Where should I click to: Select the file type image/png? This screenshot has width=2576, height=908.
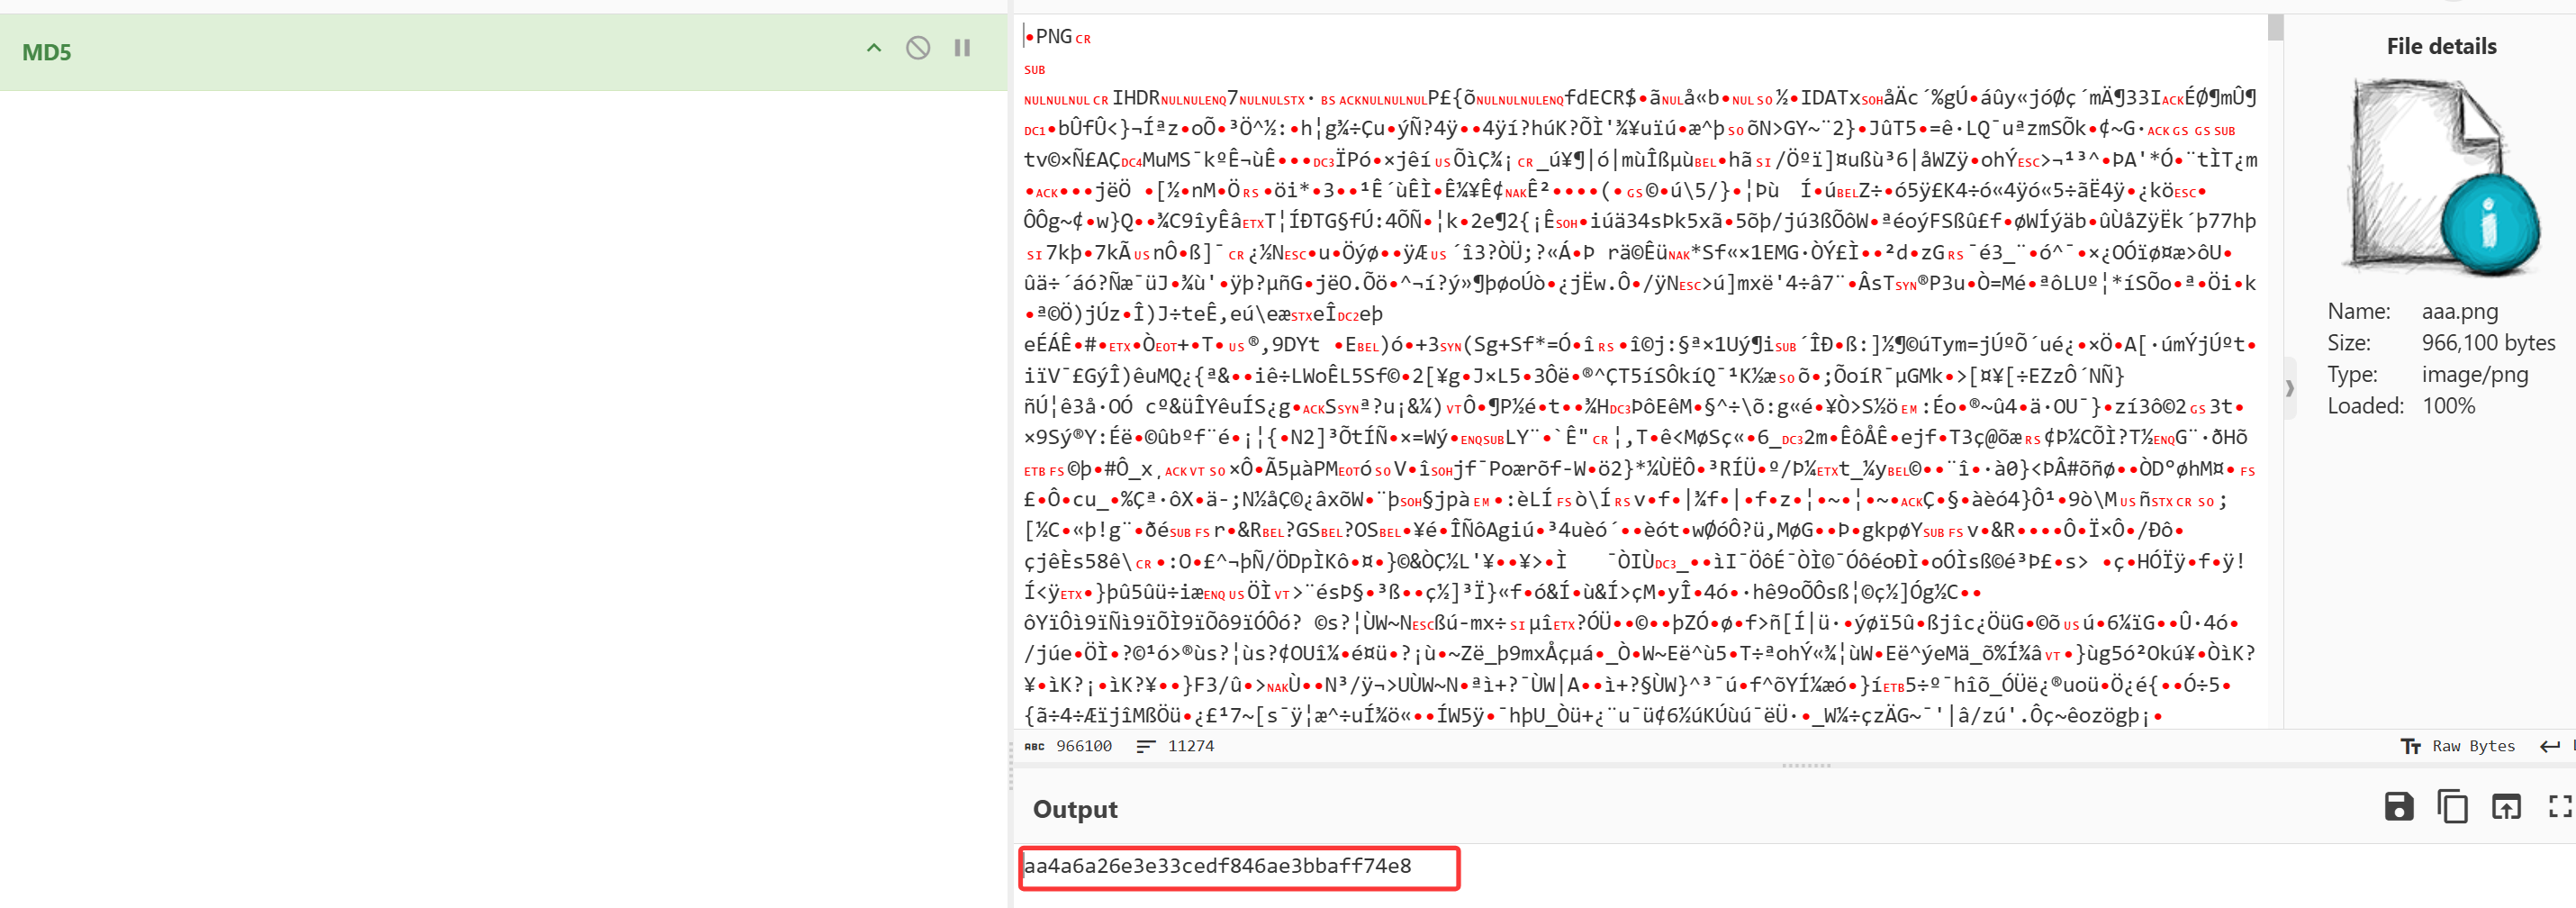(2474, 375)
